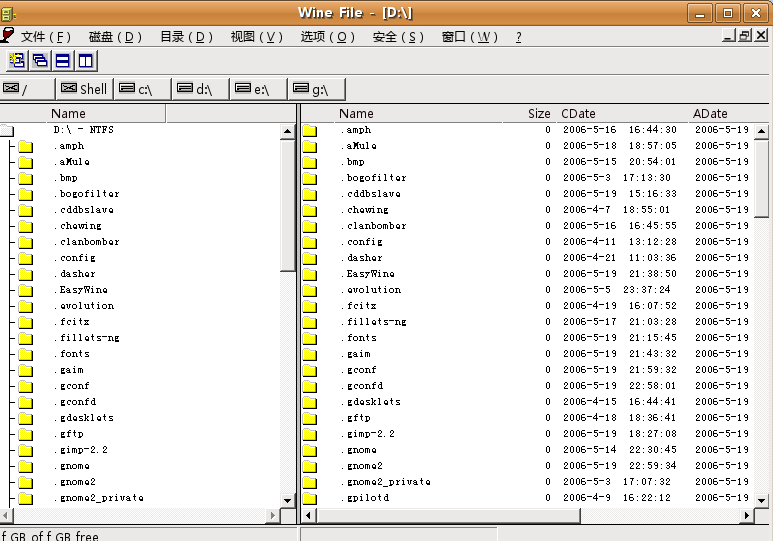Click the CDate column header
The image size is (773, 541).
[623, 114]
